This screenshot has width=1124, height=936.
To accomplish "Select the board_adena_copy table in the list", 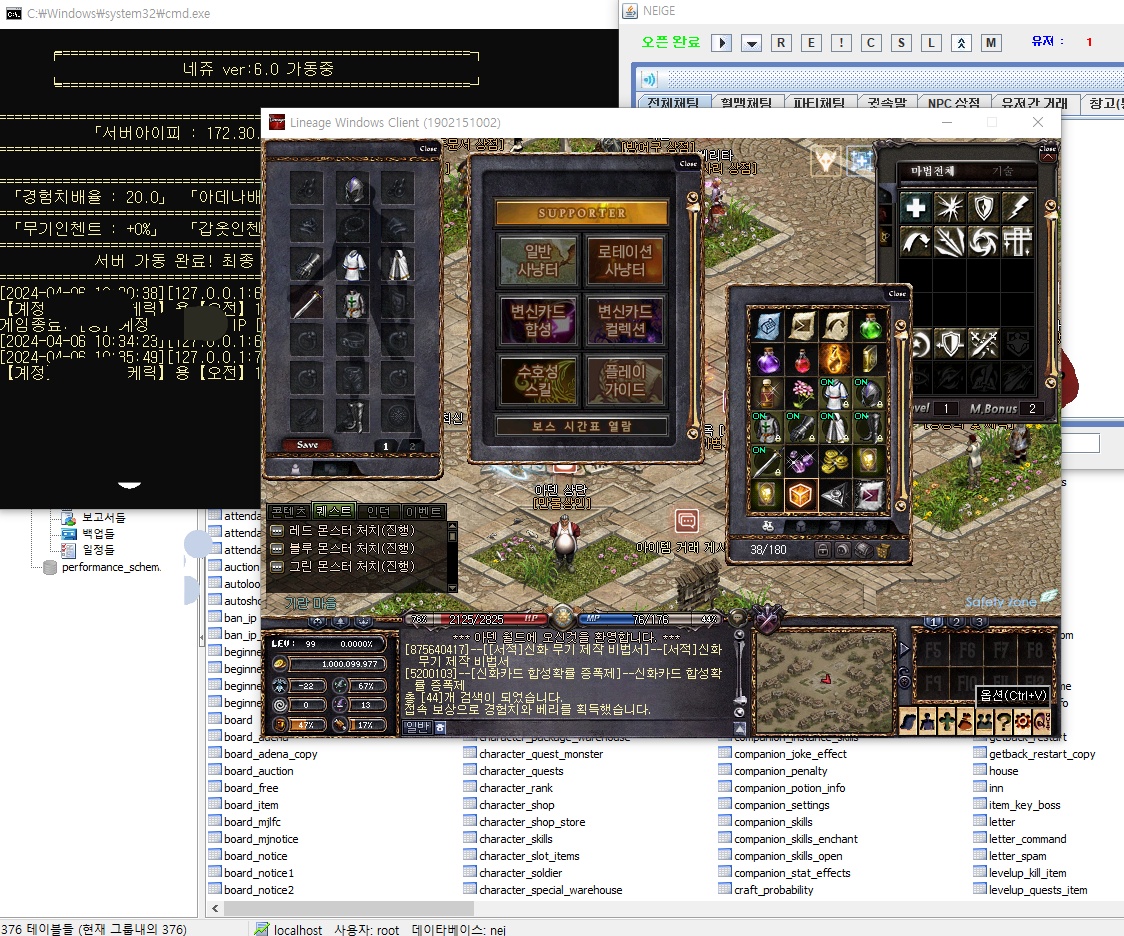I will coord(270,754).
